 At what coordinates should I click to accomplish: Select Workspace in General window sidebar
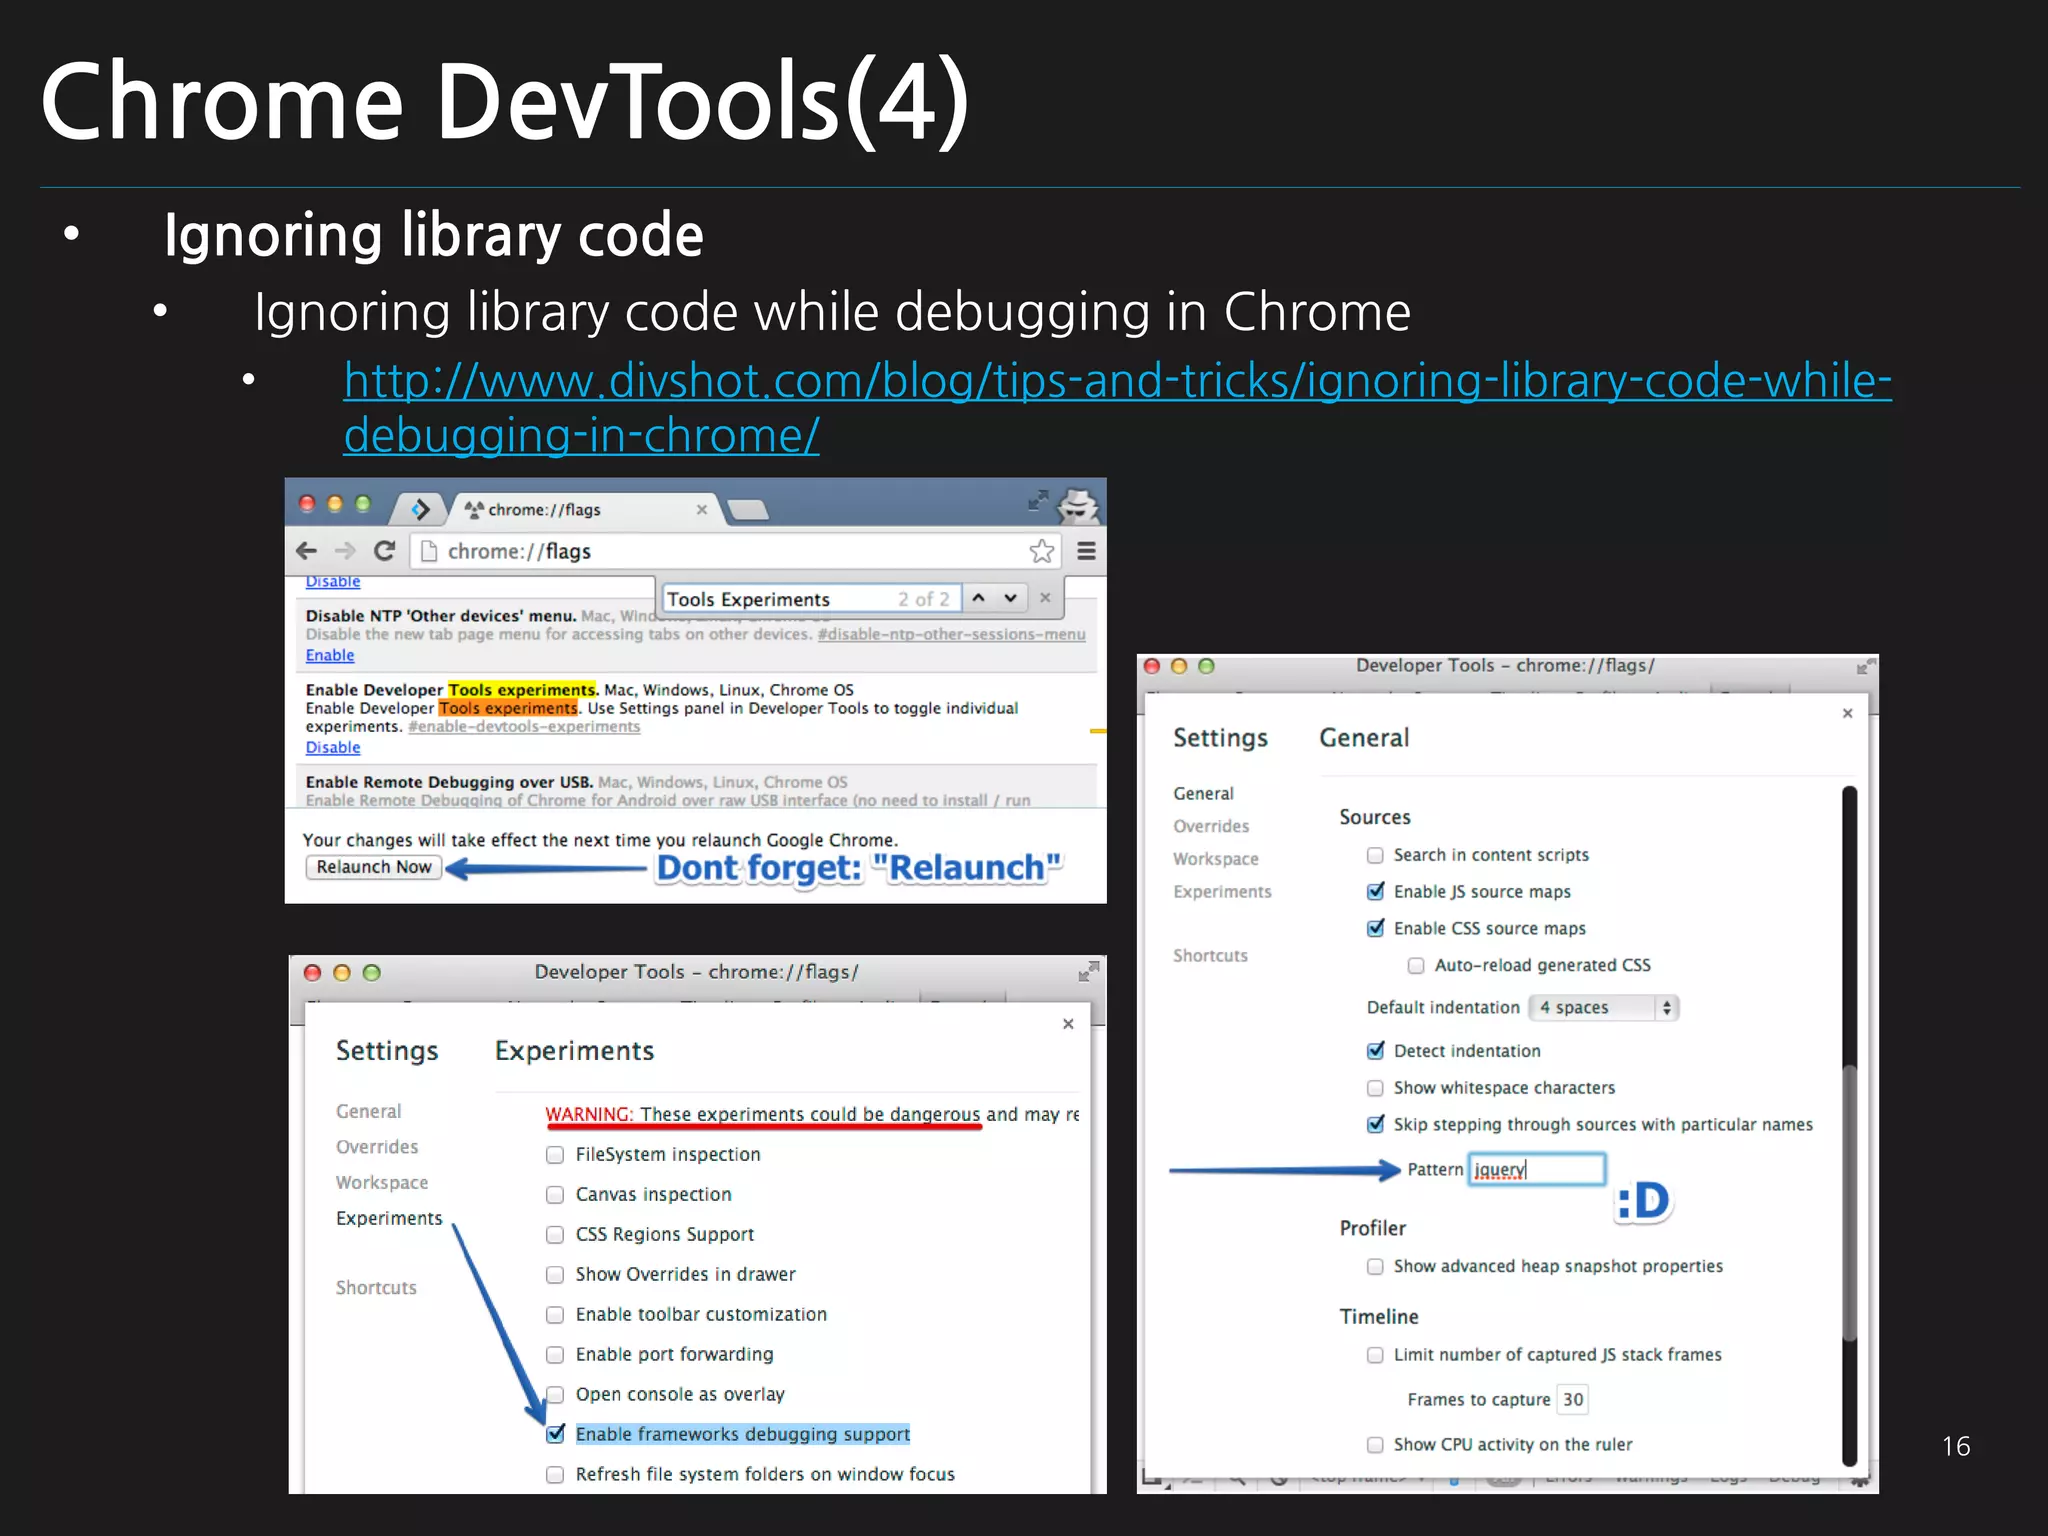[1216, 859]
